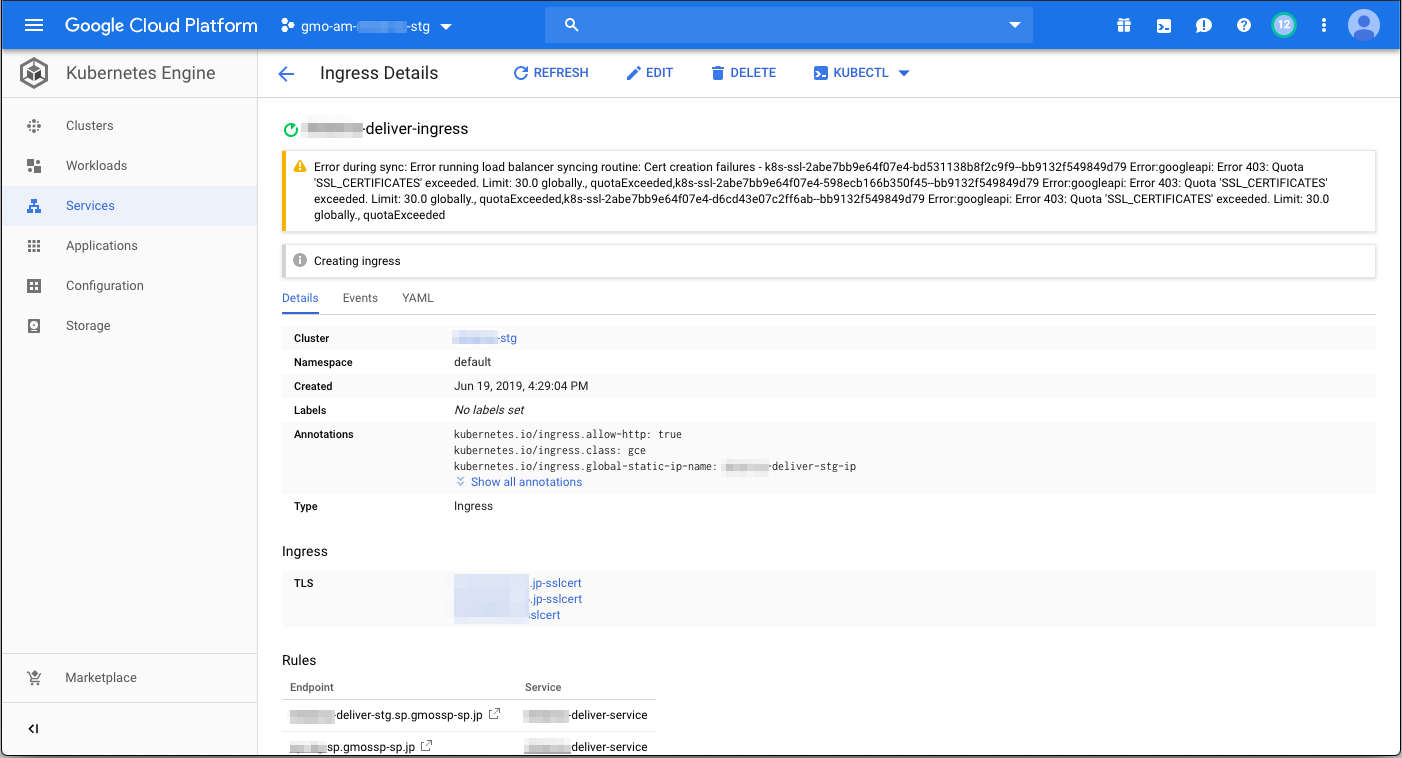Click the DELETE button
1402x758 pixels.
[x=743, y=73]
